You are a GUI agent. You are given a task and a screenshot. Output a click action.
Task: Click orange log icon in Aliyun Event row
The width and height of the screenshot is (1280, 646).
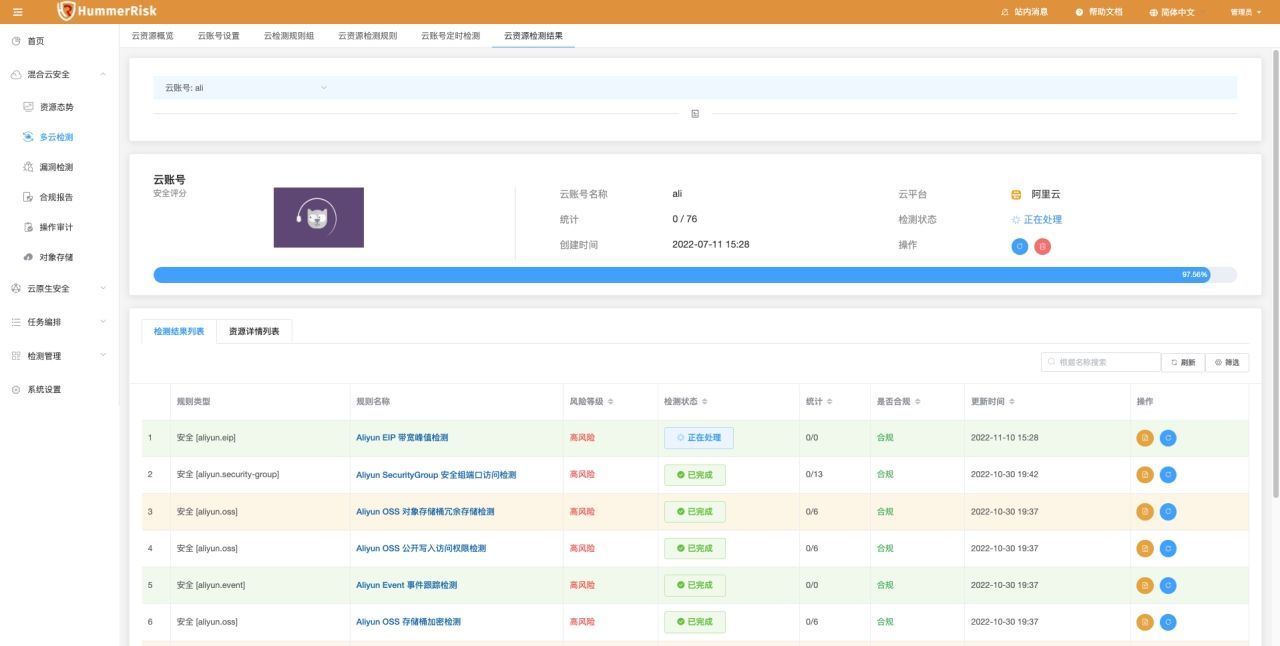click(x=1146, y=585)
